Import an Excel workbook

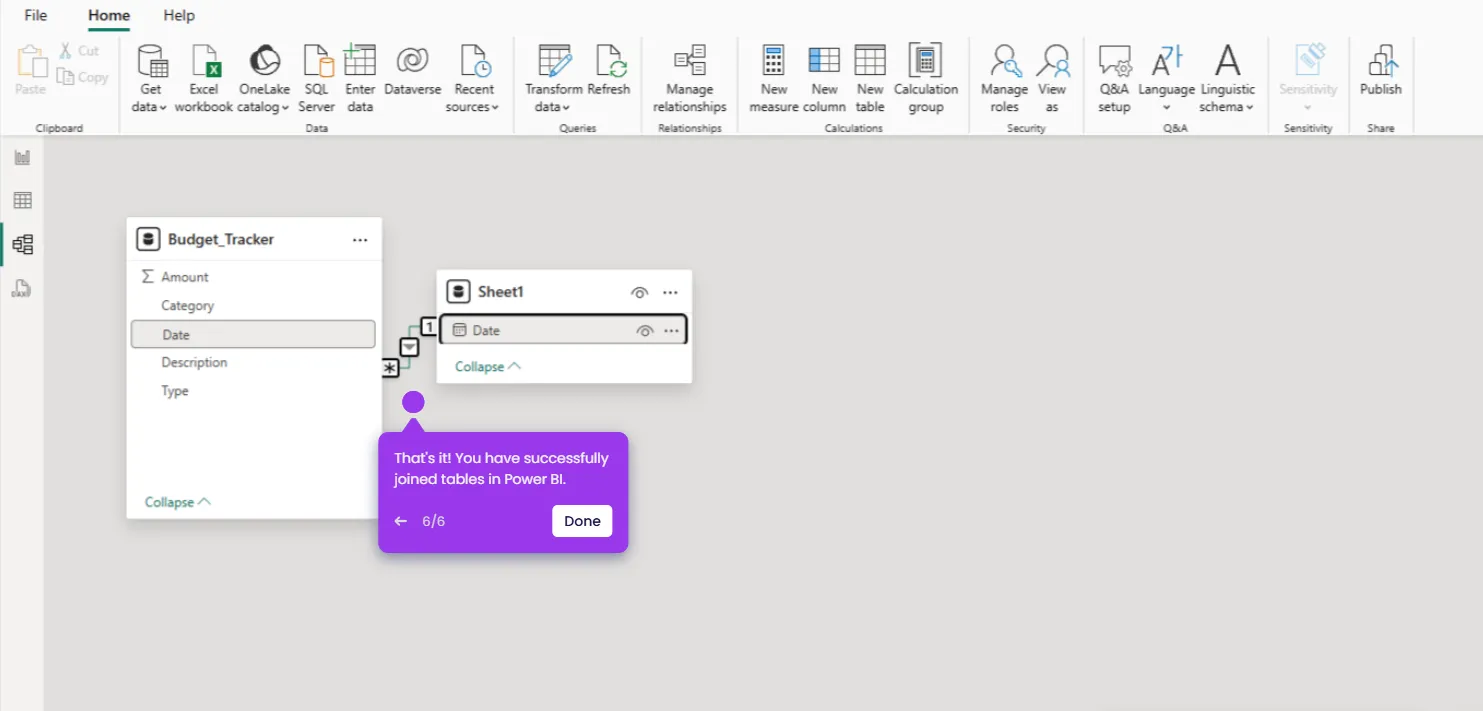click(204, 79)
